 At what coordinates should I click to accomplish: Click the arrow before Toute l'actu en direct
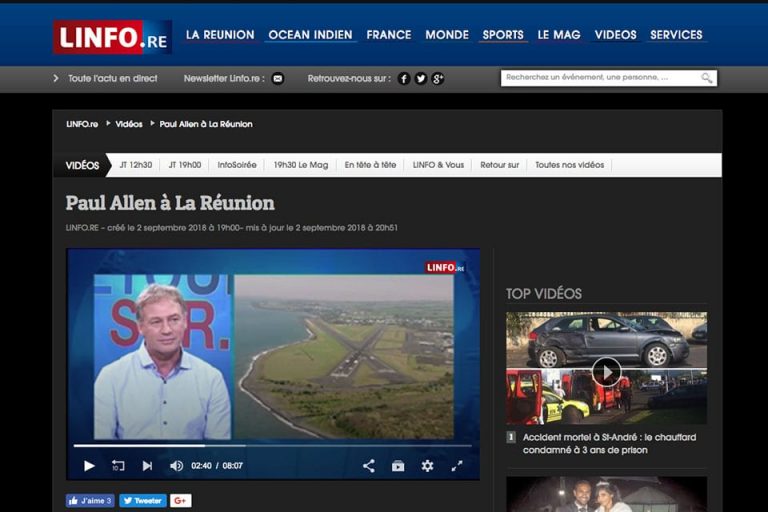56,78
